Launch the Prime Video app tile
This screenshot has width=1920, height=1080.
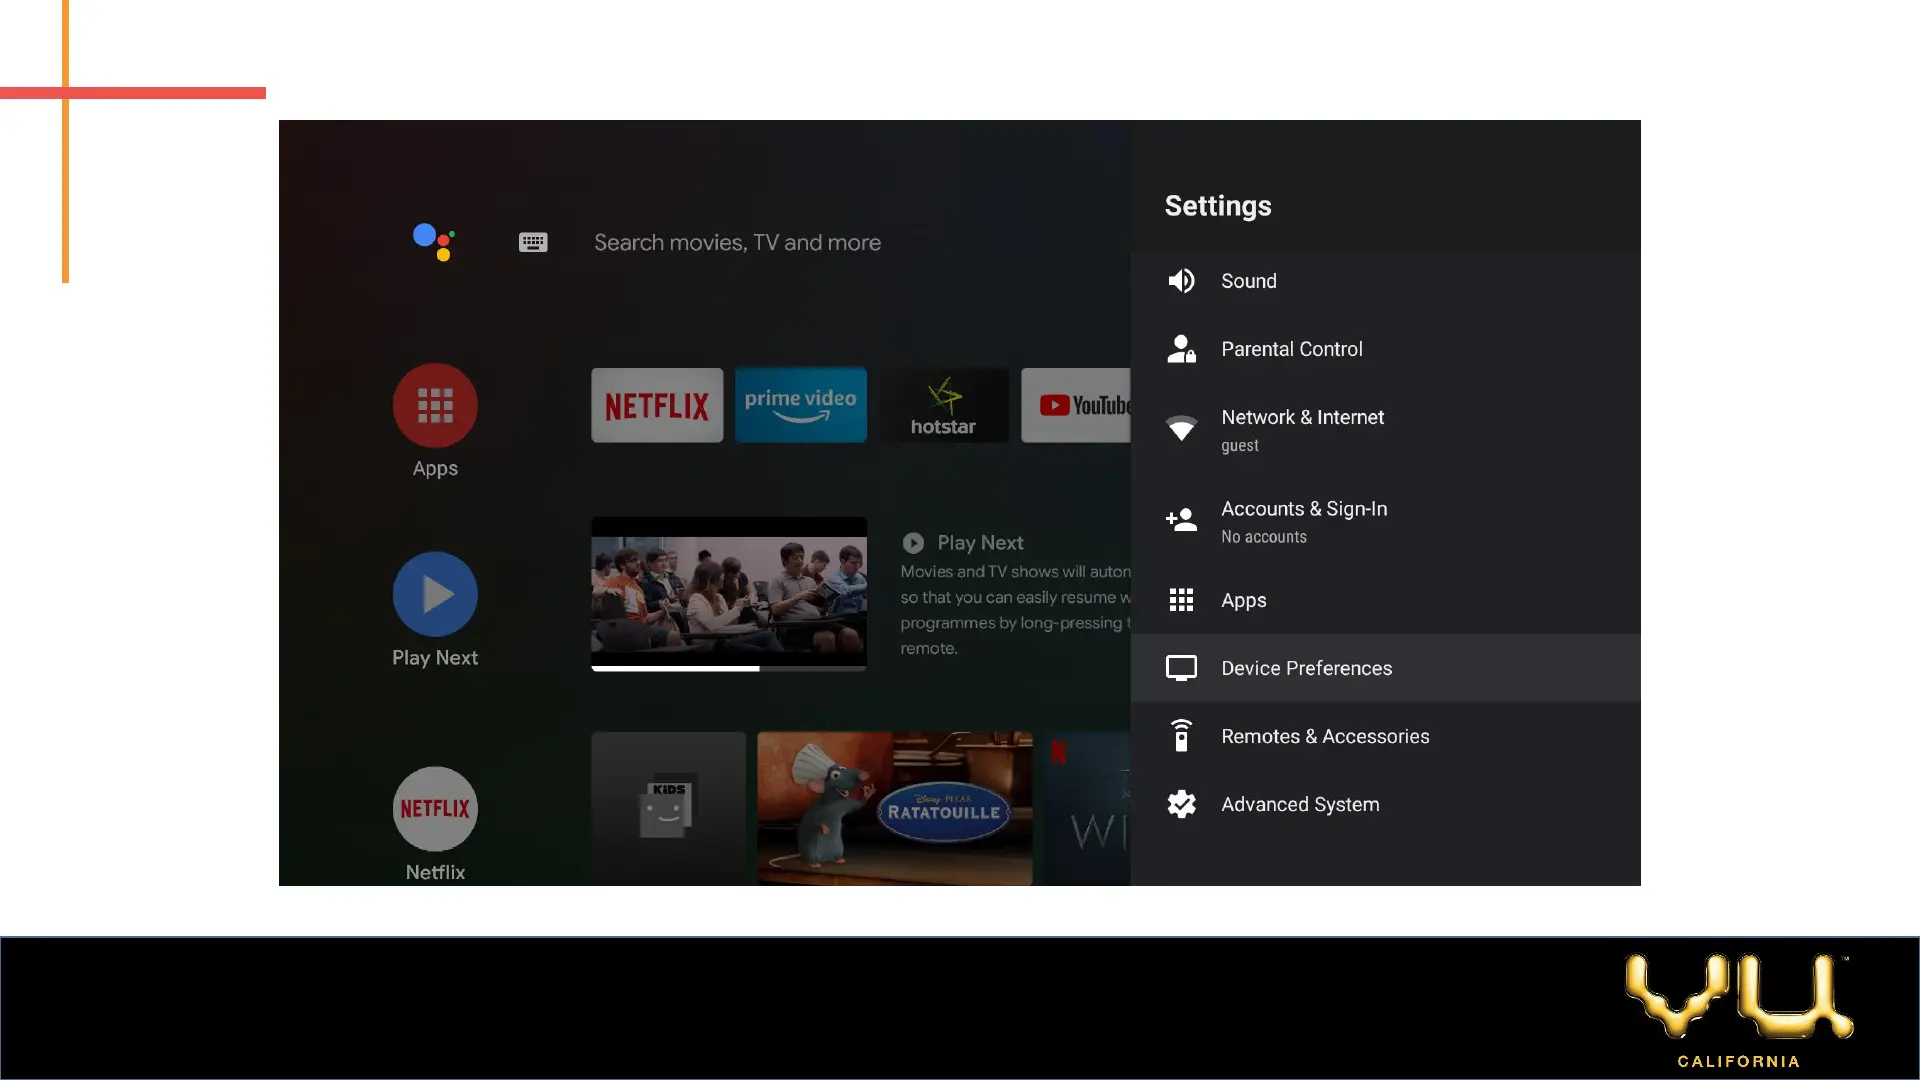pos(800,405)
